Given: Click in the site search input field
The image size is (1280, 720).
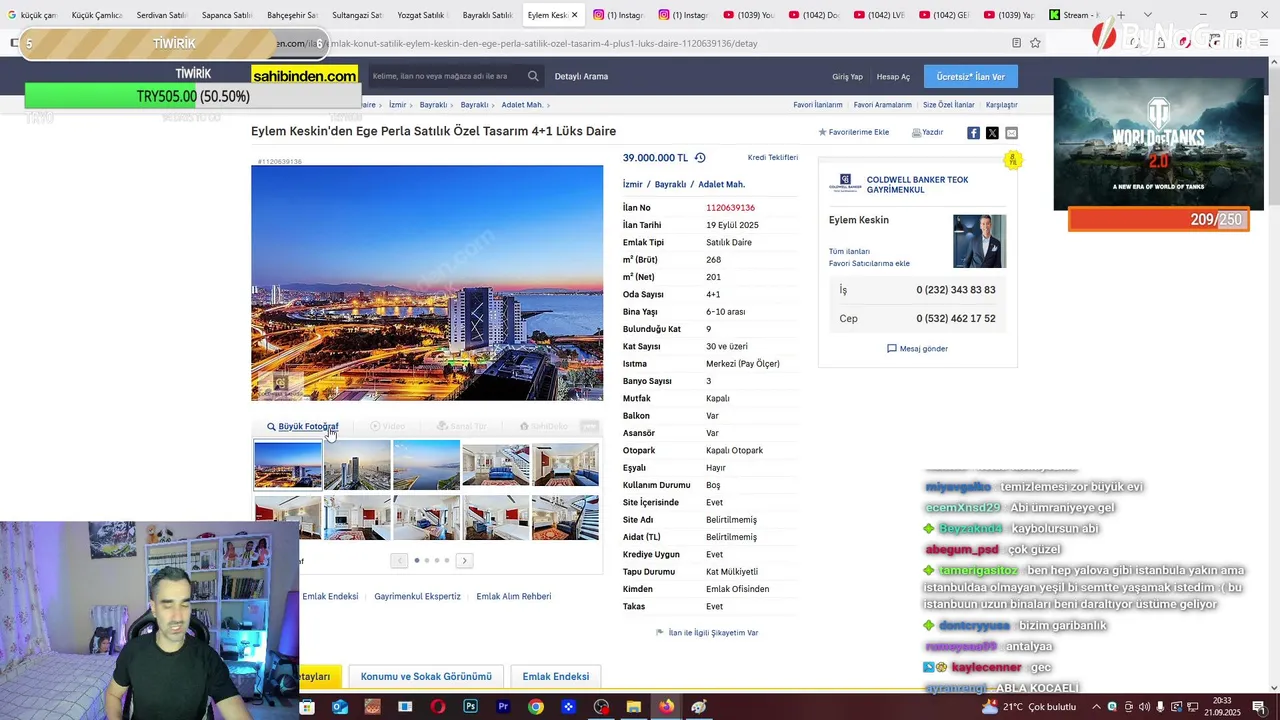Looking at the screenshot, I should tap(445, 76).
